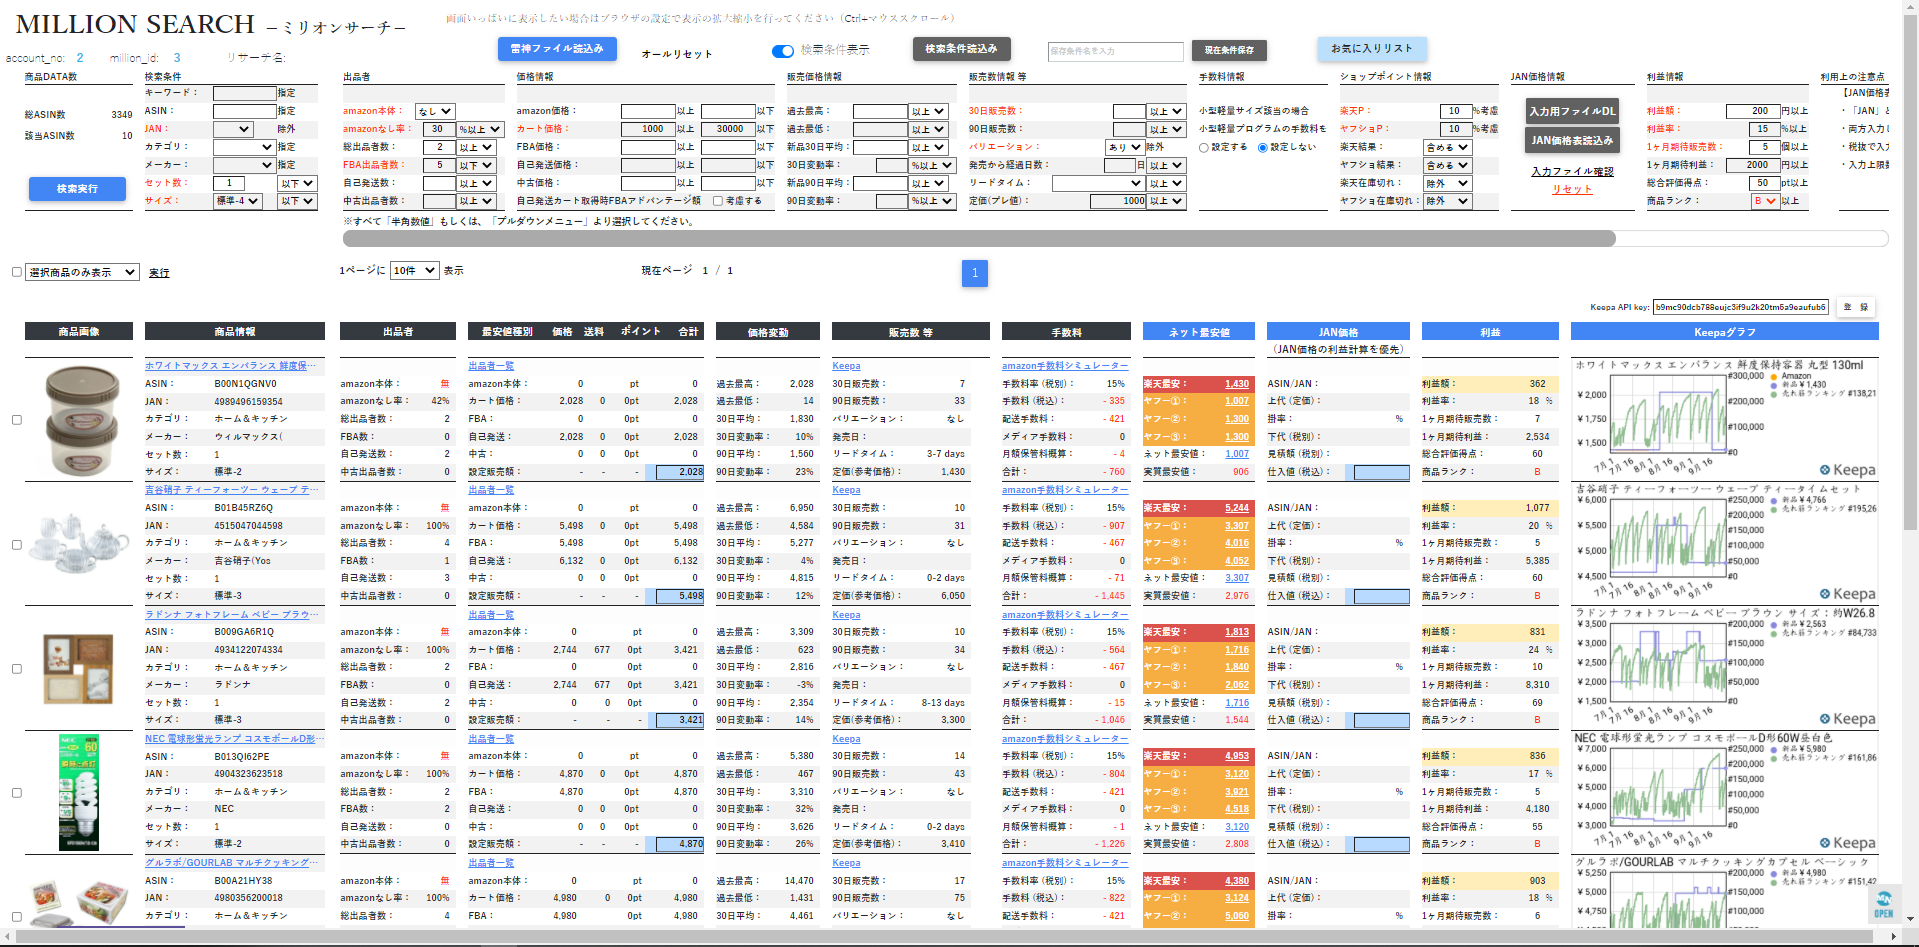
Task: Click Keepa logo on ラドンナ graph
Action: click(x=1847, y=719)
